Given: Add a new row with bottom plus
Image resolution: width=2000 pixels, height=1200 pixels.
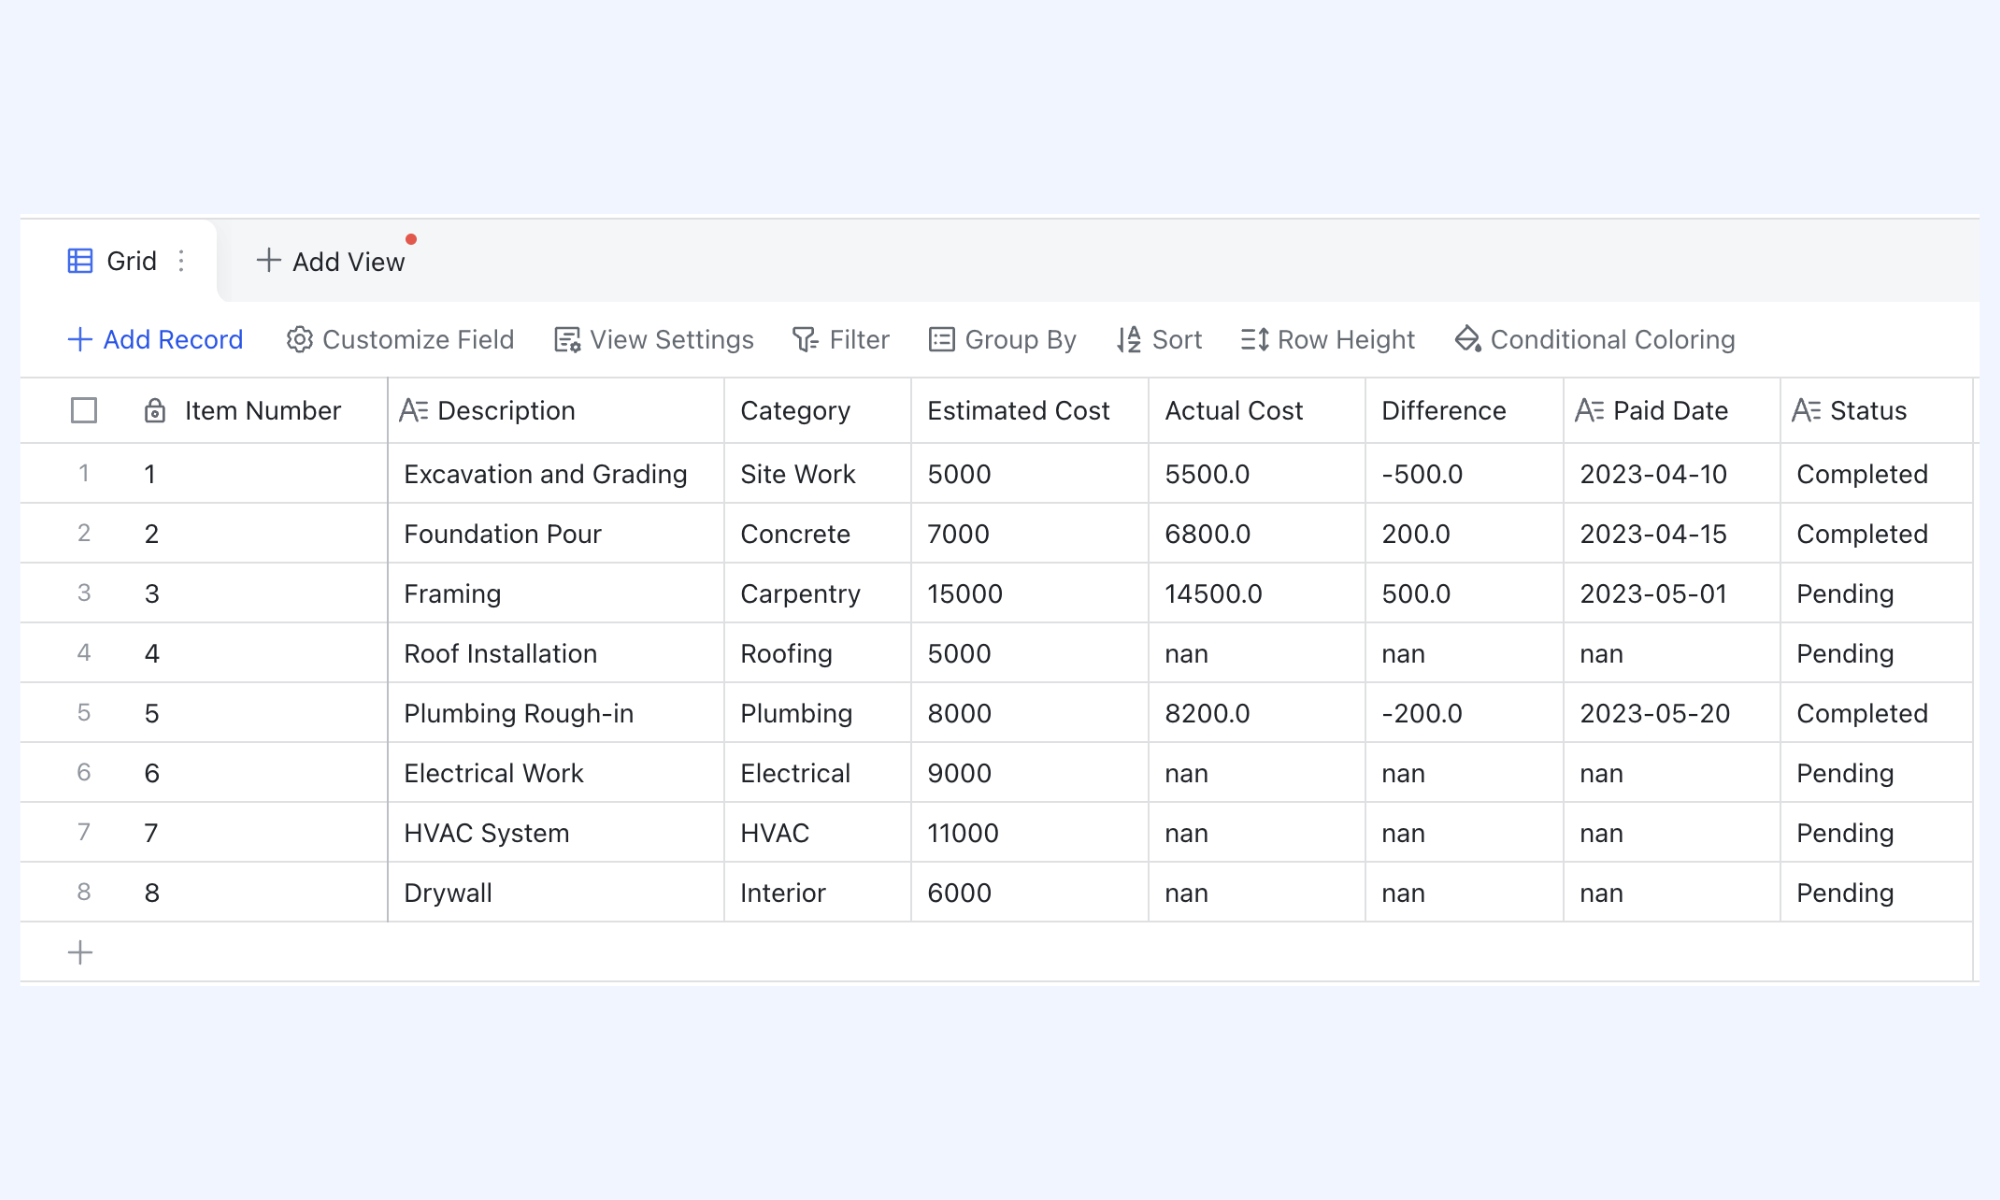Looking at the screenshot, I should click(80, 952).
